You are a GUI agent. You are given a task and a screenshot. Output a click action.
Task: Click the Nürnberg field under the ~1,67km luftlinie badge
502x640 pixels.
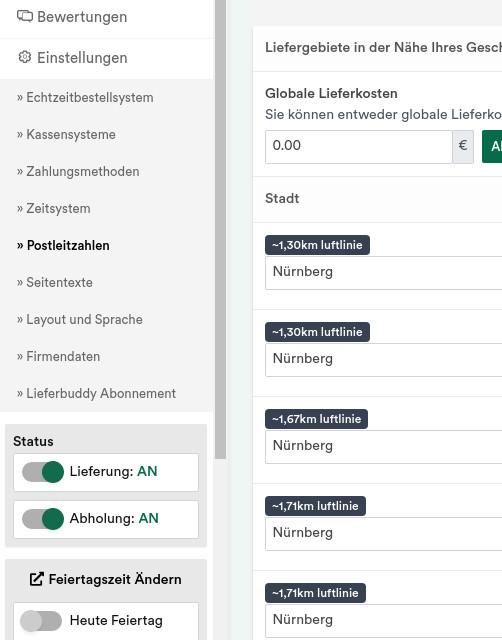pyautogui.click(x=384, y=447)
